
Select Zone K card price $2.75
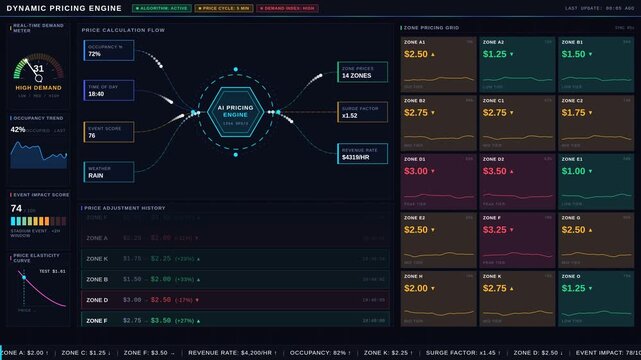(495, 288)
